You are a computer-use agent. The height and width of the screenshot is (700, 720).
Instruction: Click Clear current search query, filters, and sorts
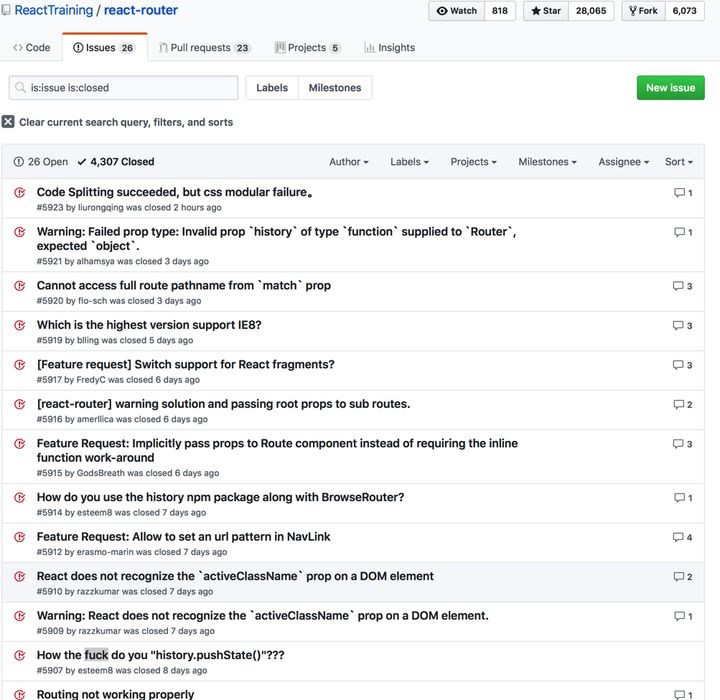tap(126, 122)
